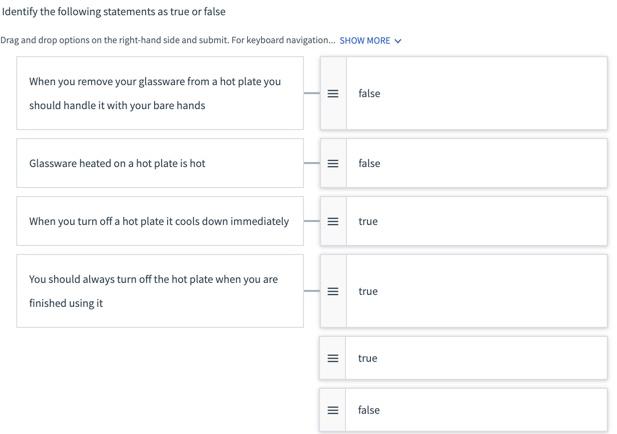The image size is (617, 434).
Task: Click drag handle beside 'always turn off' statement
Action: [x=333, y=291]
